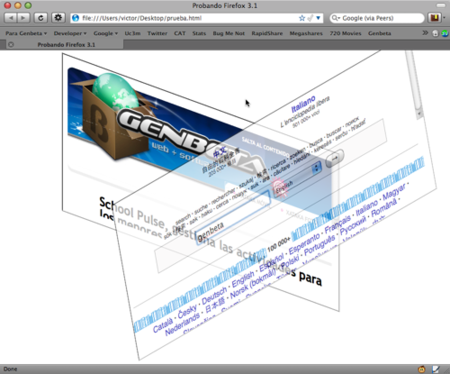Viewport: 450px width, 374px height.
Task: Open the Para Genbeta bookmarks folder
Action: [26, 33]
